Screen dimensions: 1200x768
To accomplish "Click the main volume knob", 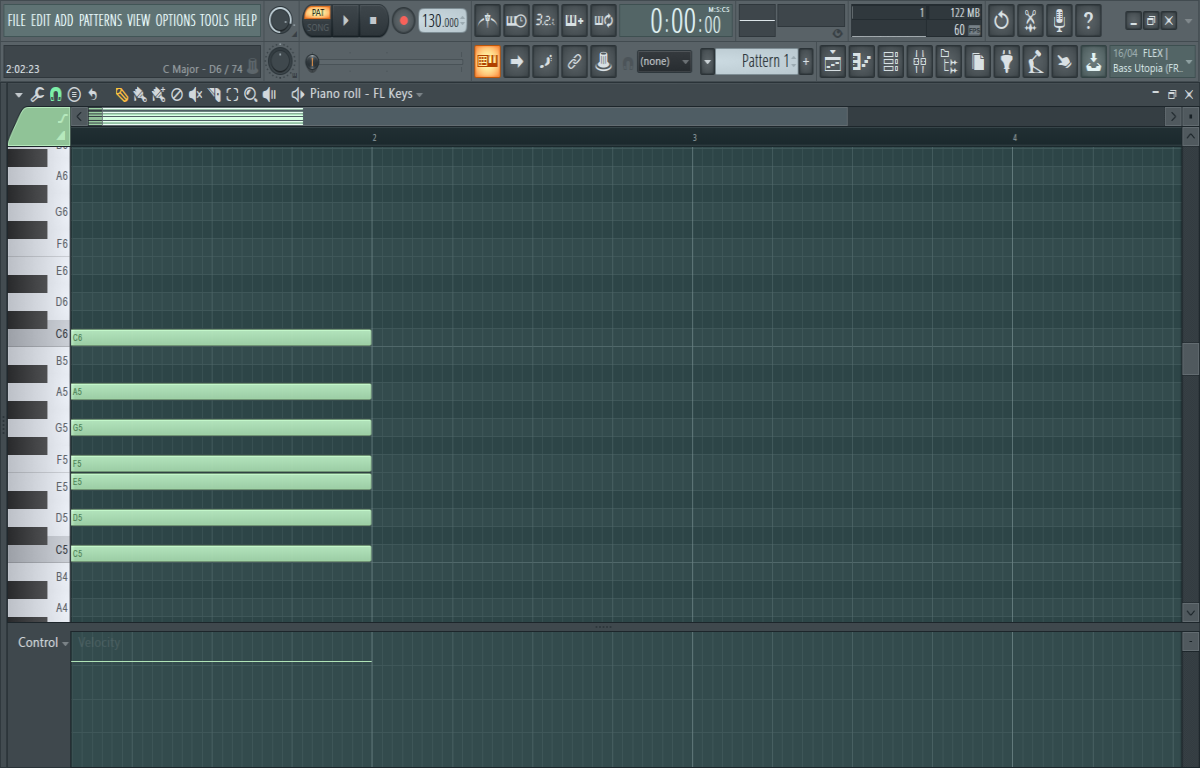I will [282, 20].
